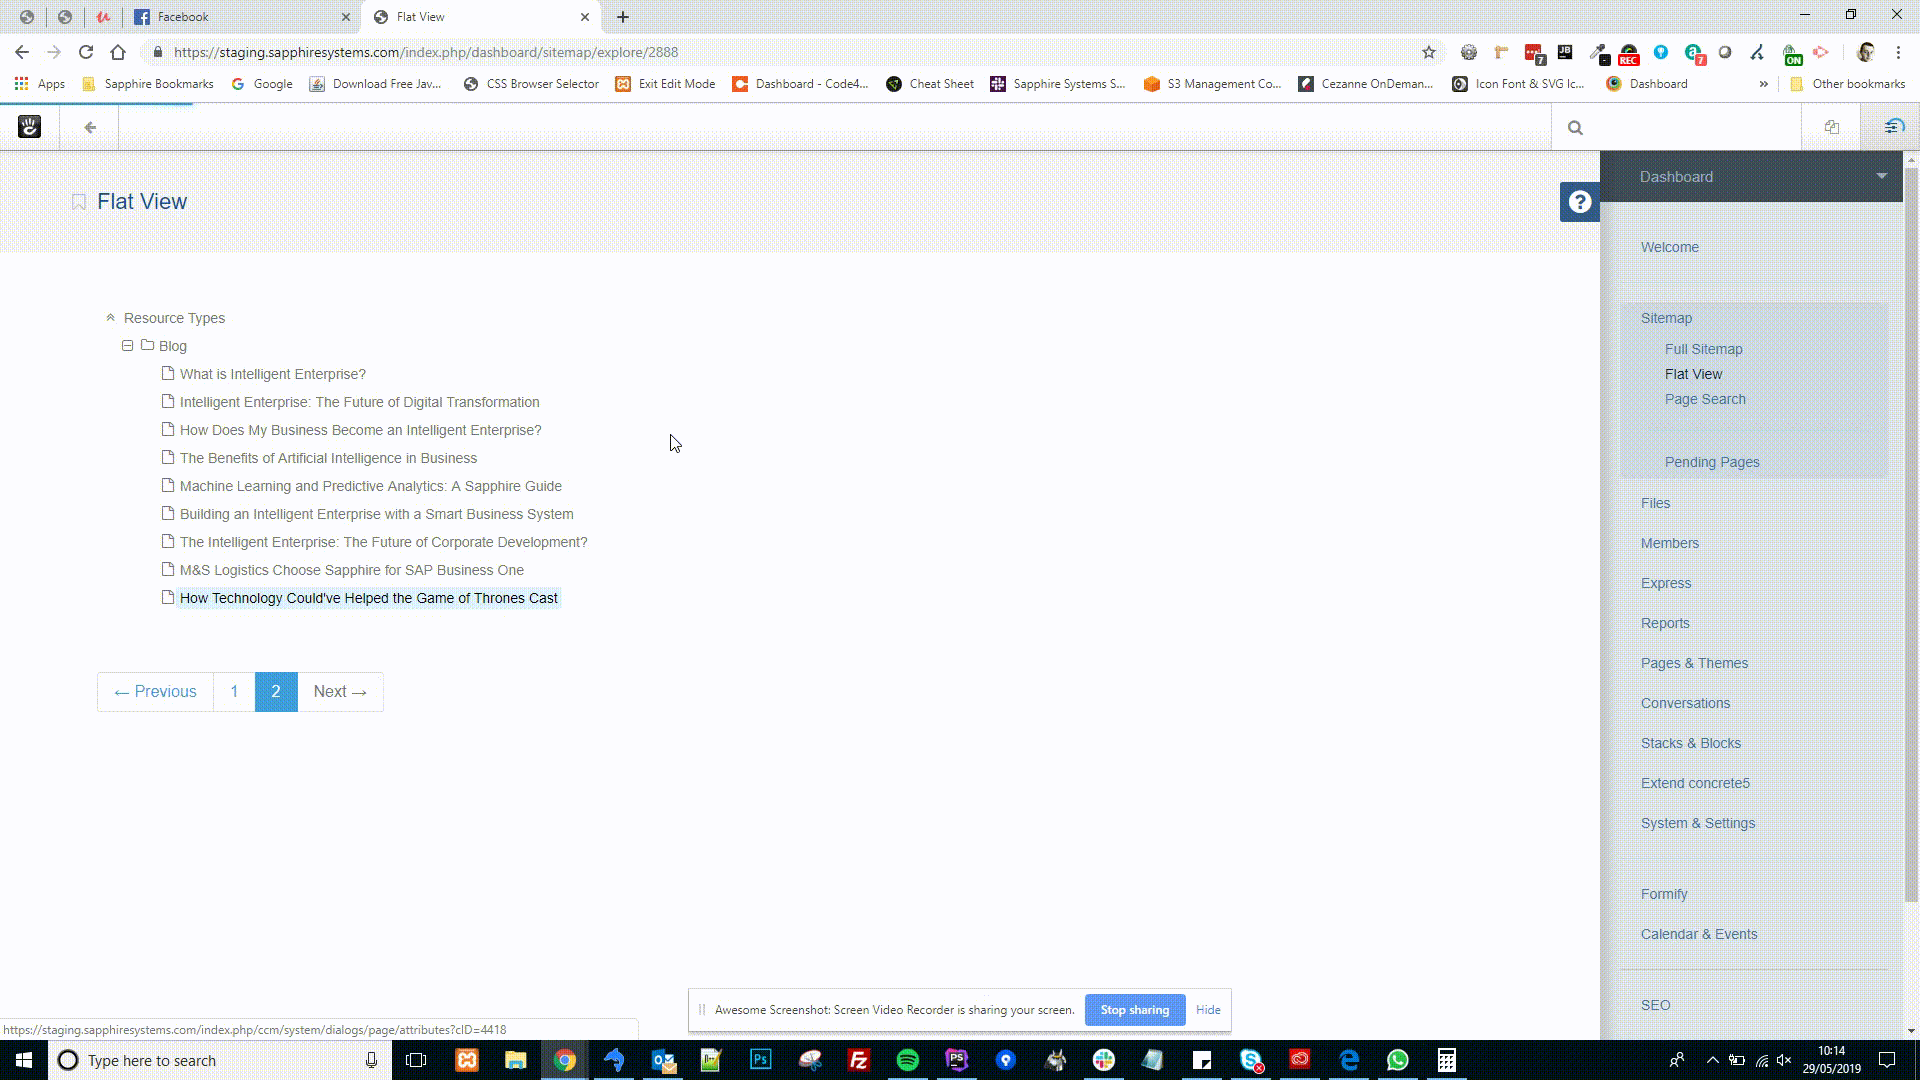The width and height of the screenshot is (1920, 1080).
Task: Stop sharing the screen recording
Action: pos(1134,1010)
